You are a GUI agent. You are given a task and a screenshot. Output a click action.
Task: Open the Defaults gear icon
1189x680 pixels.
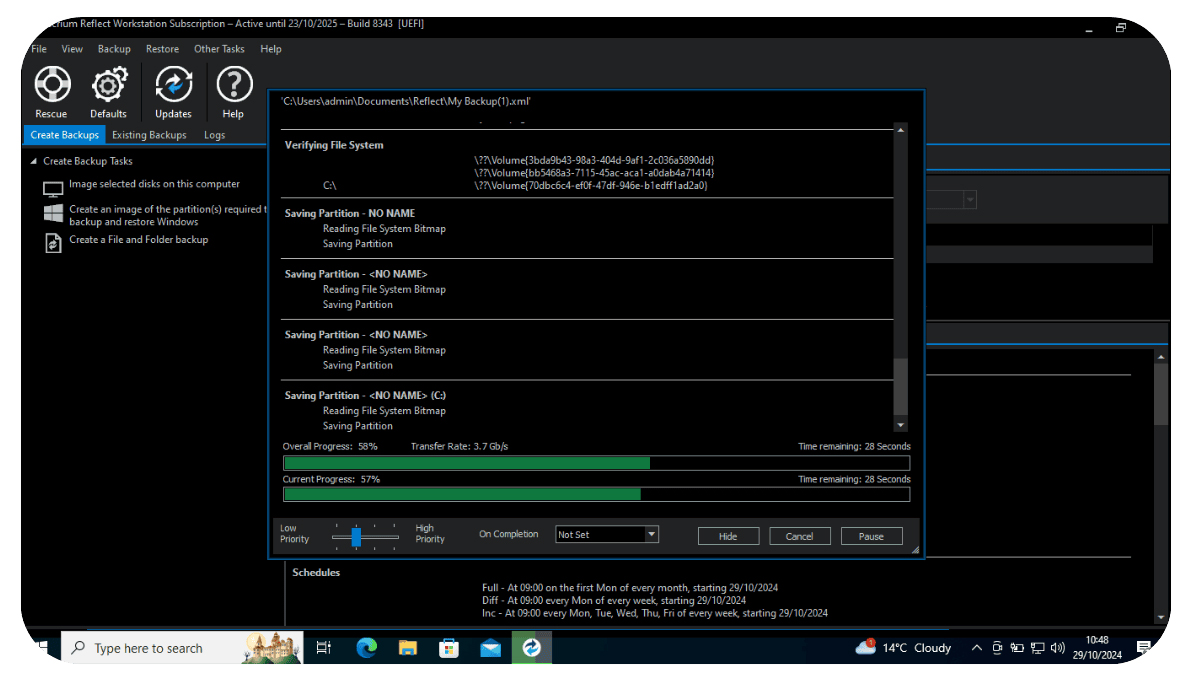108,86
